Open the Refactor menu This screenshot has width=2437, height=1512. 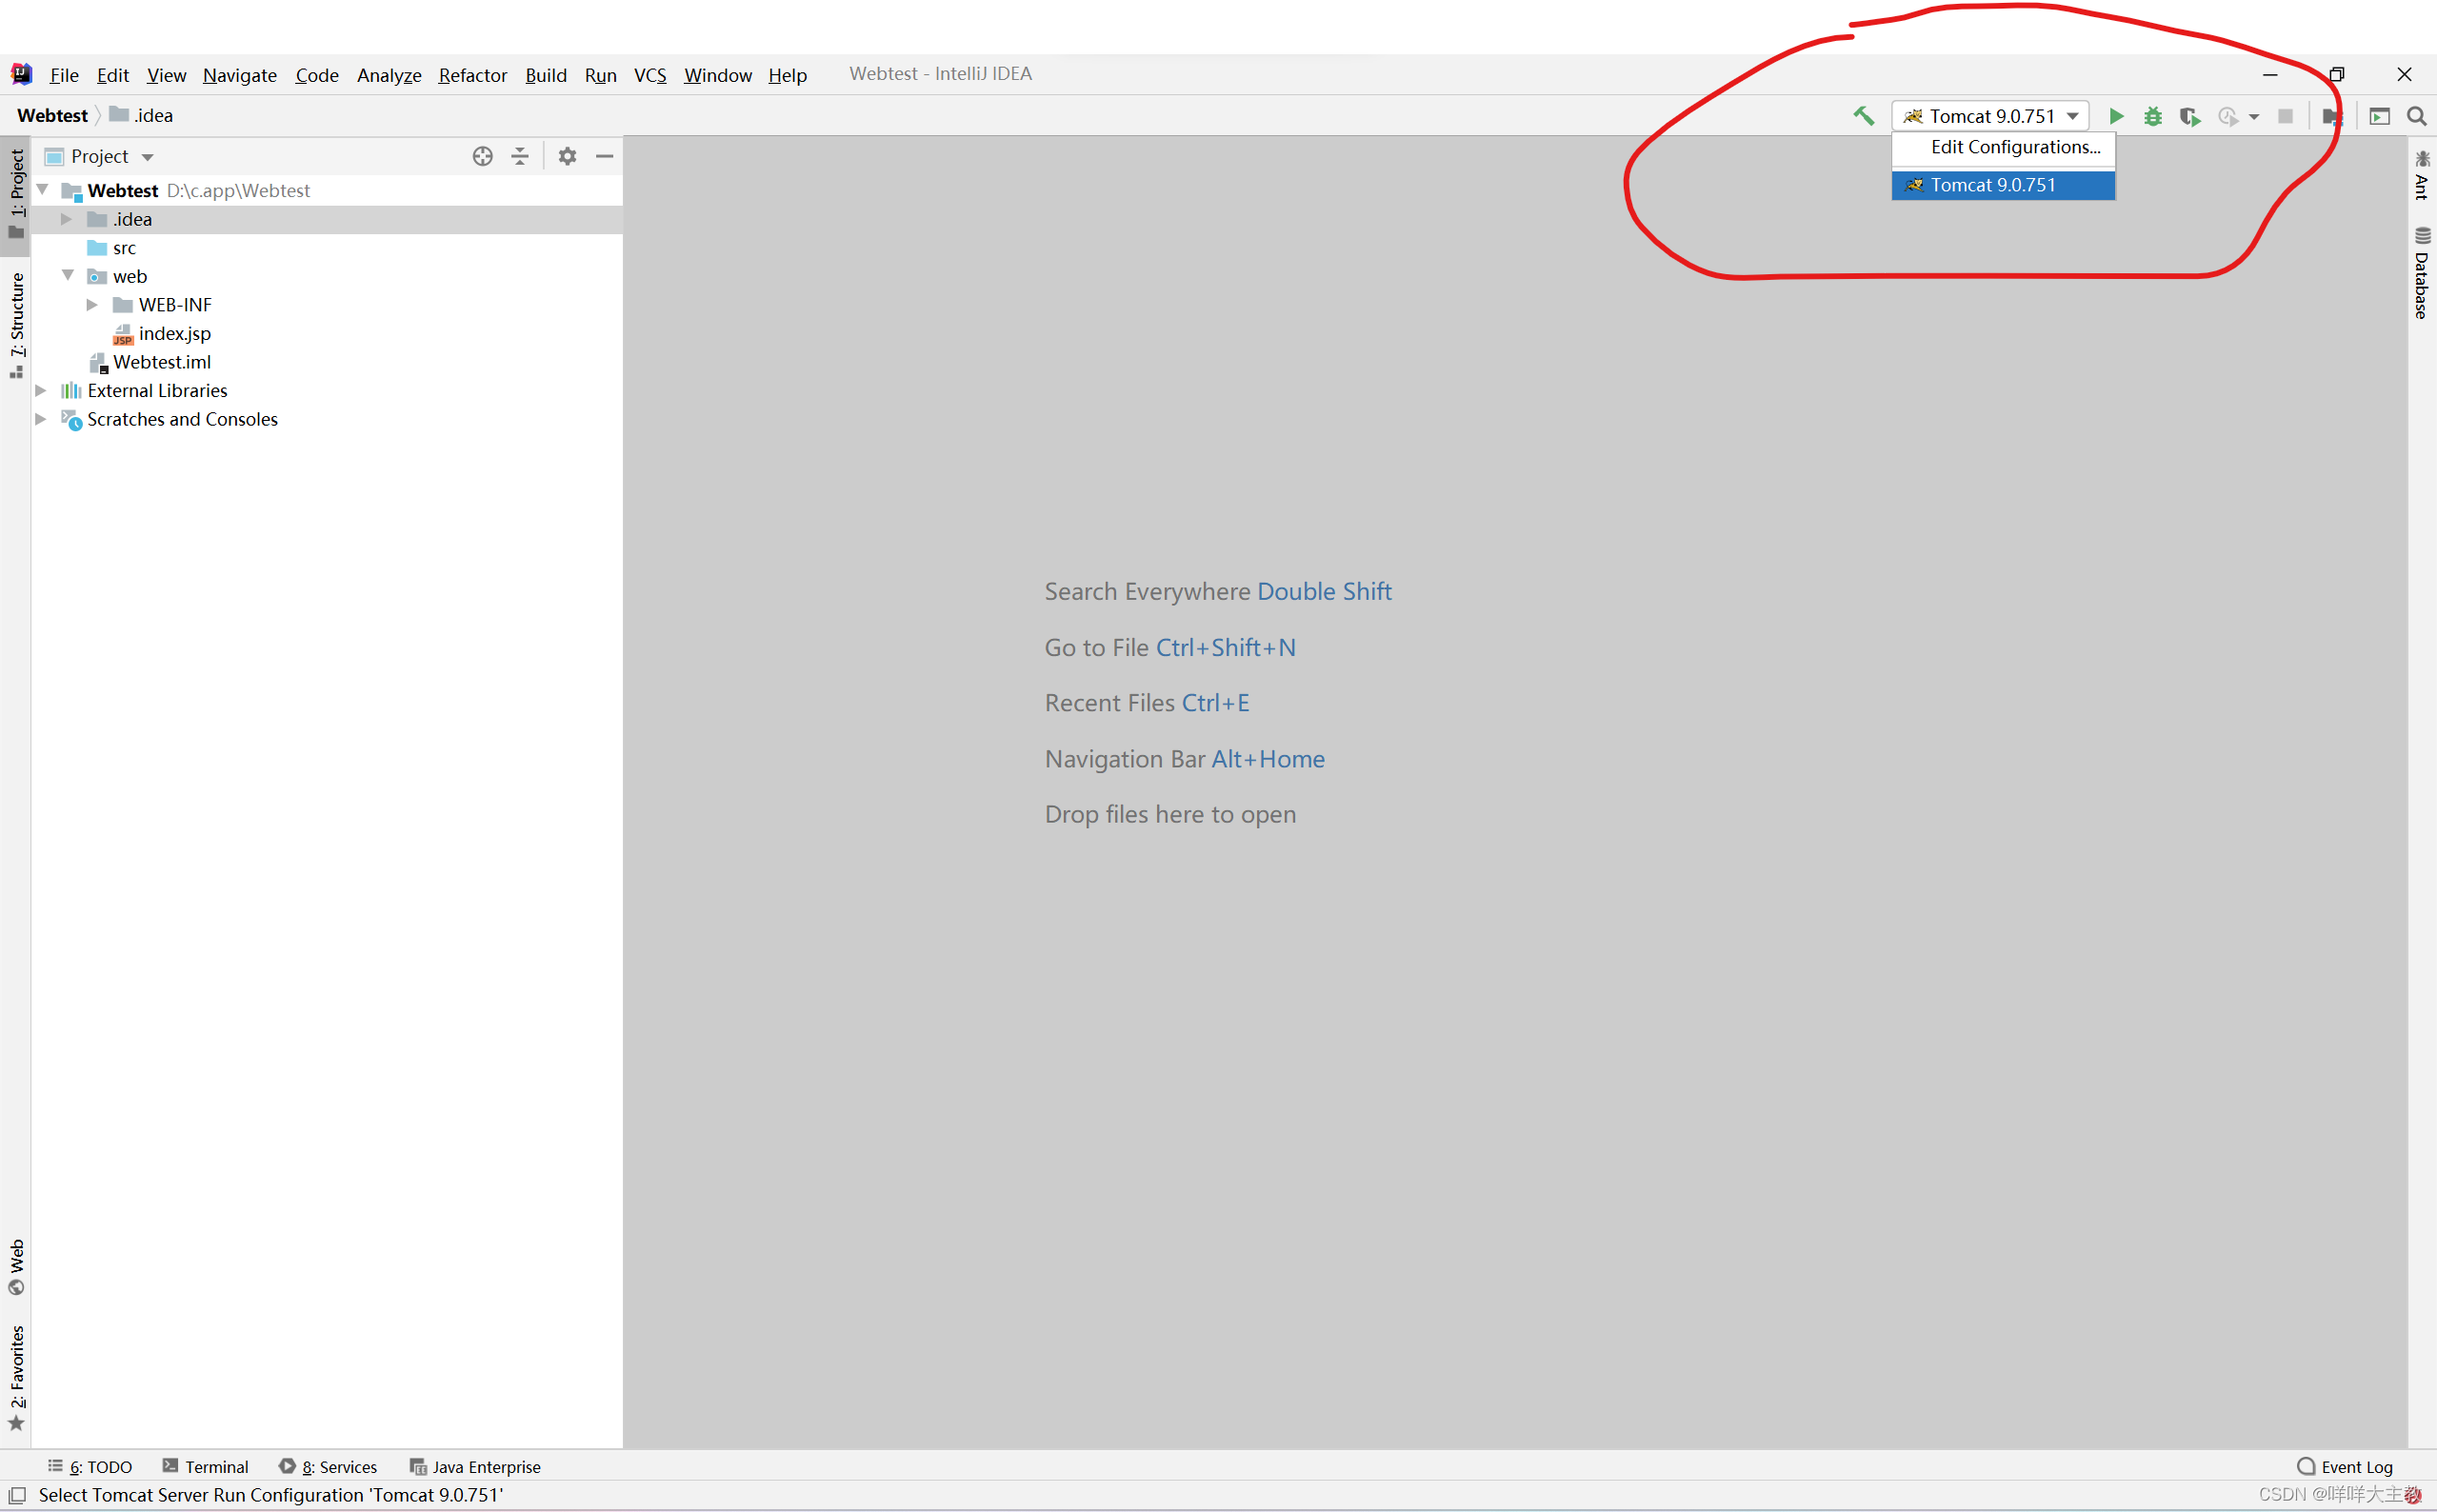[472, 75]
